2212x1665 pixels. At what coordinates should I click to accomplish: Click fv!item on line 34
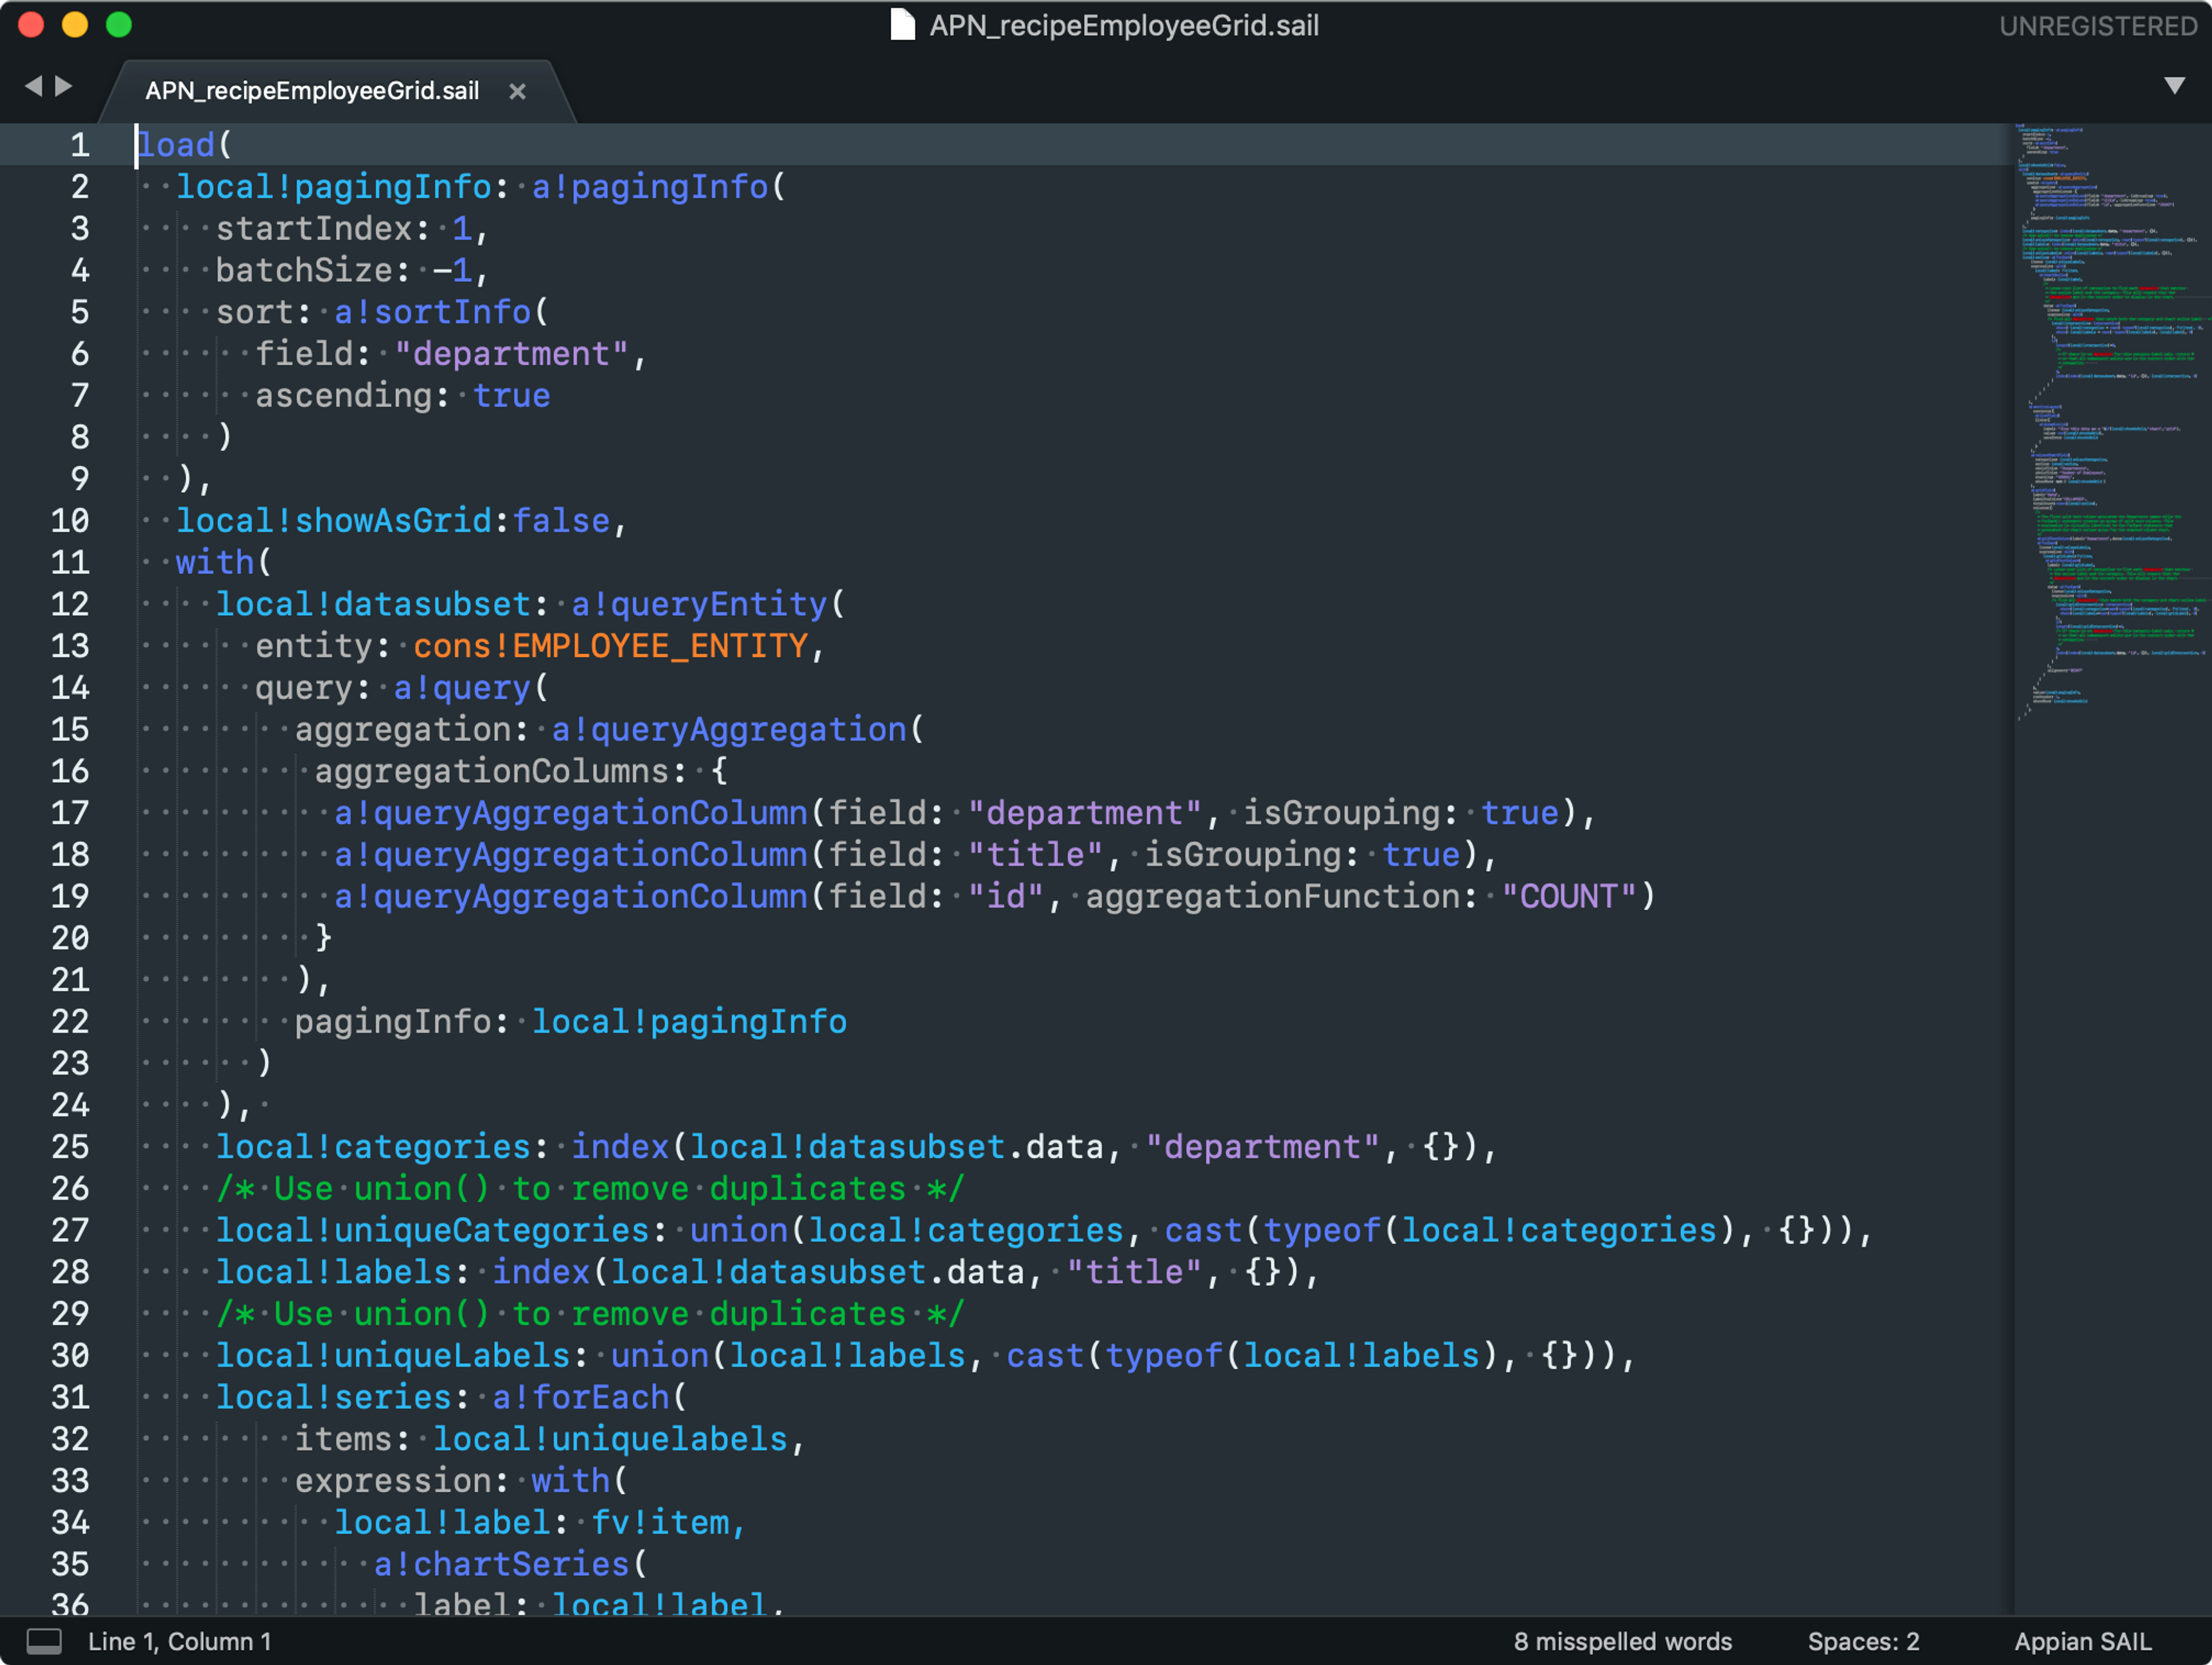[x=660, y=1523]
